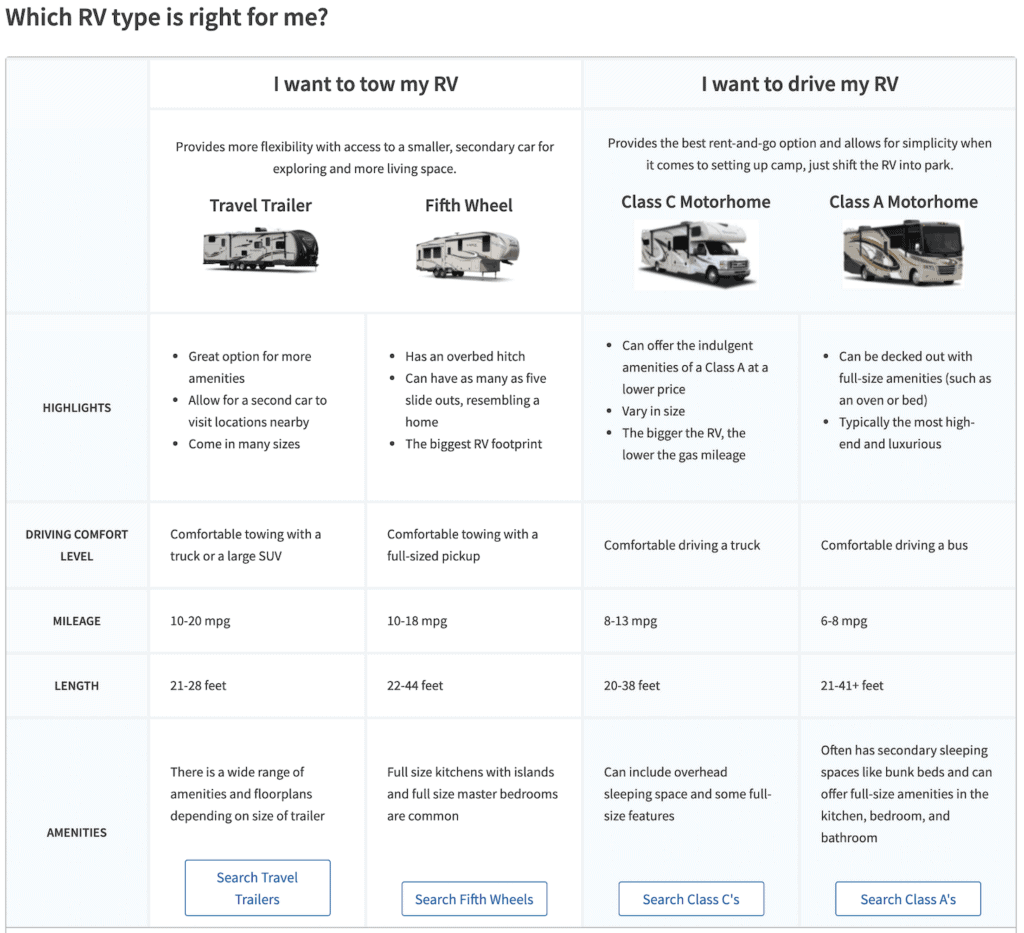Click the Fifth Wheel RV picture
The width and height of the screenshot is (1024, 933).
(x=468, y=254)
